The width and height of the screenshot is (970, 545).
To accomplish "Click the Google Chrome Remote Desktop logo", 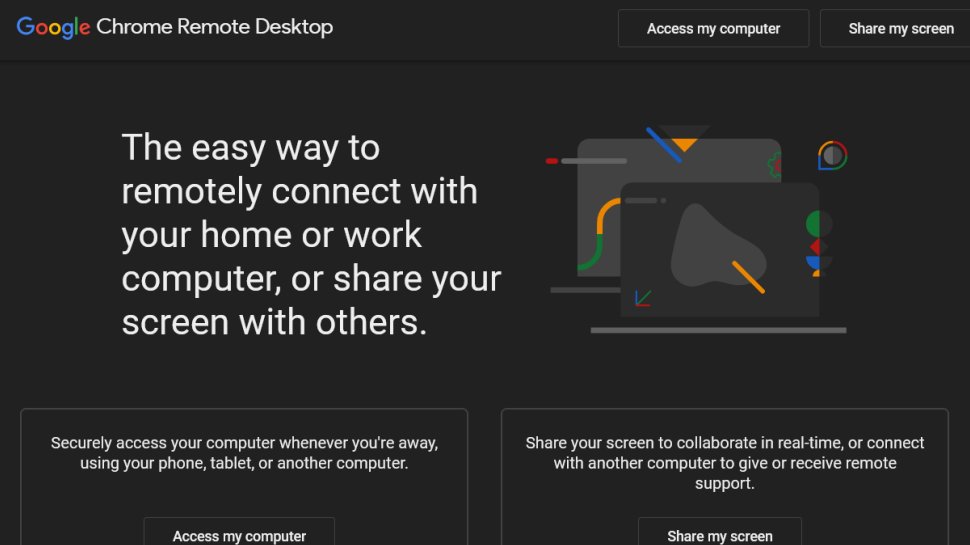I will click(x=174, y=27).
